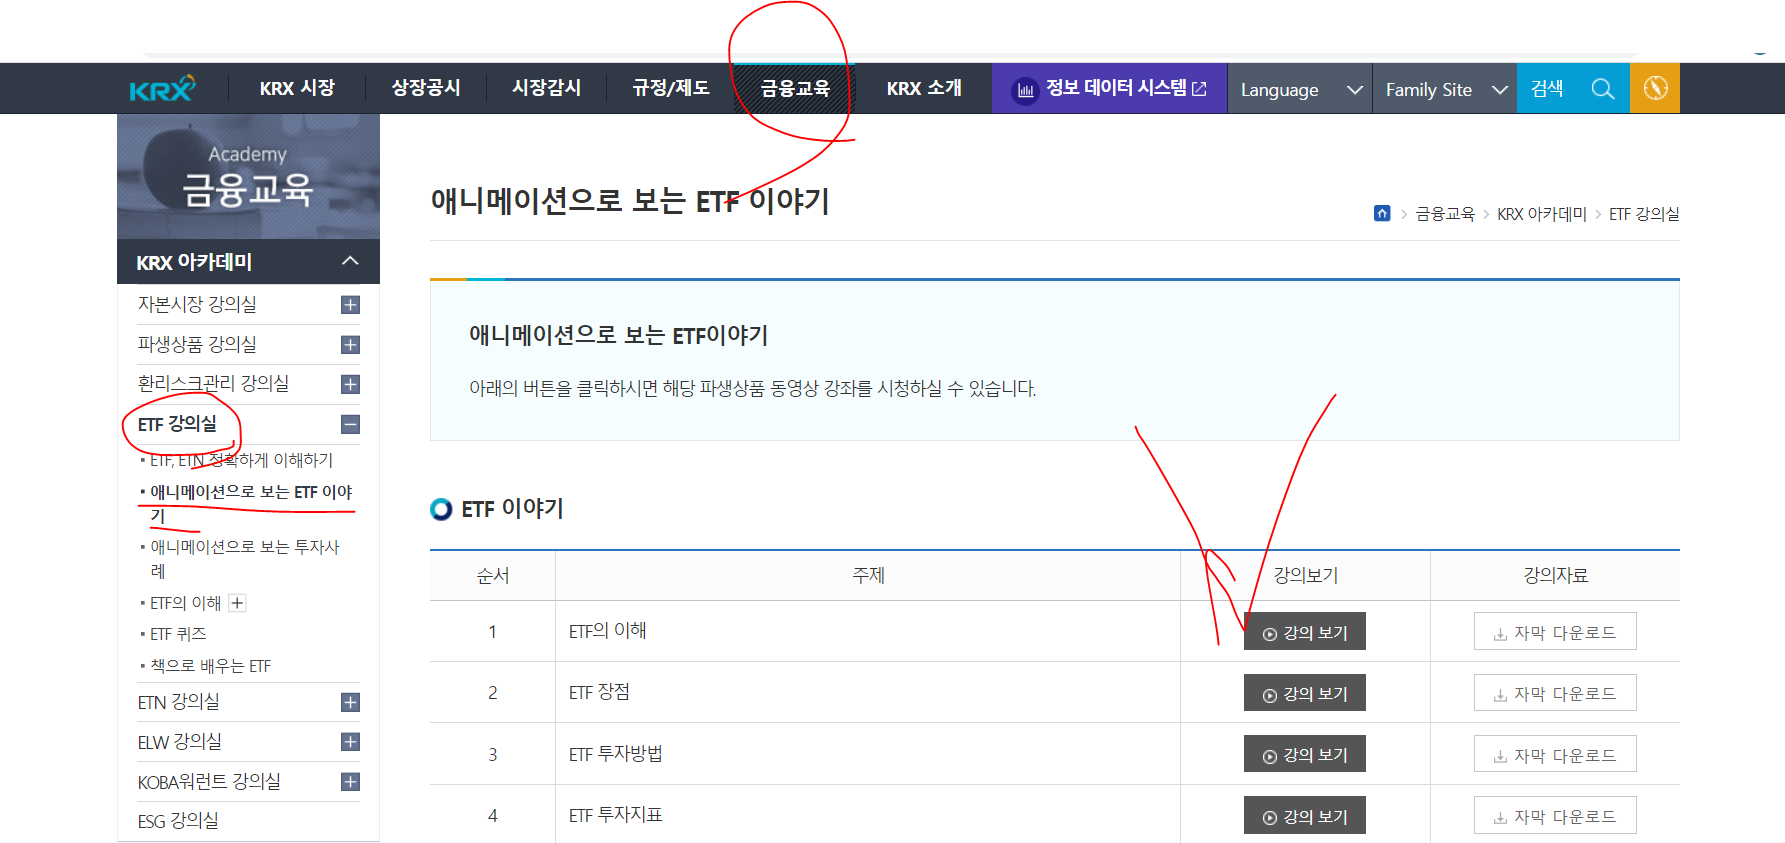Open 금융교육 menu

click(x=795, y=88)
